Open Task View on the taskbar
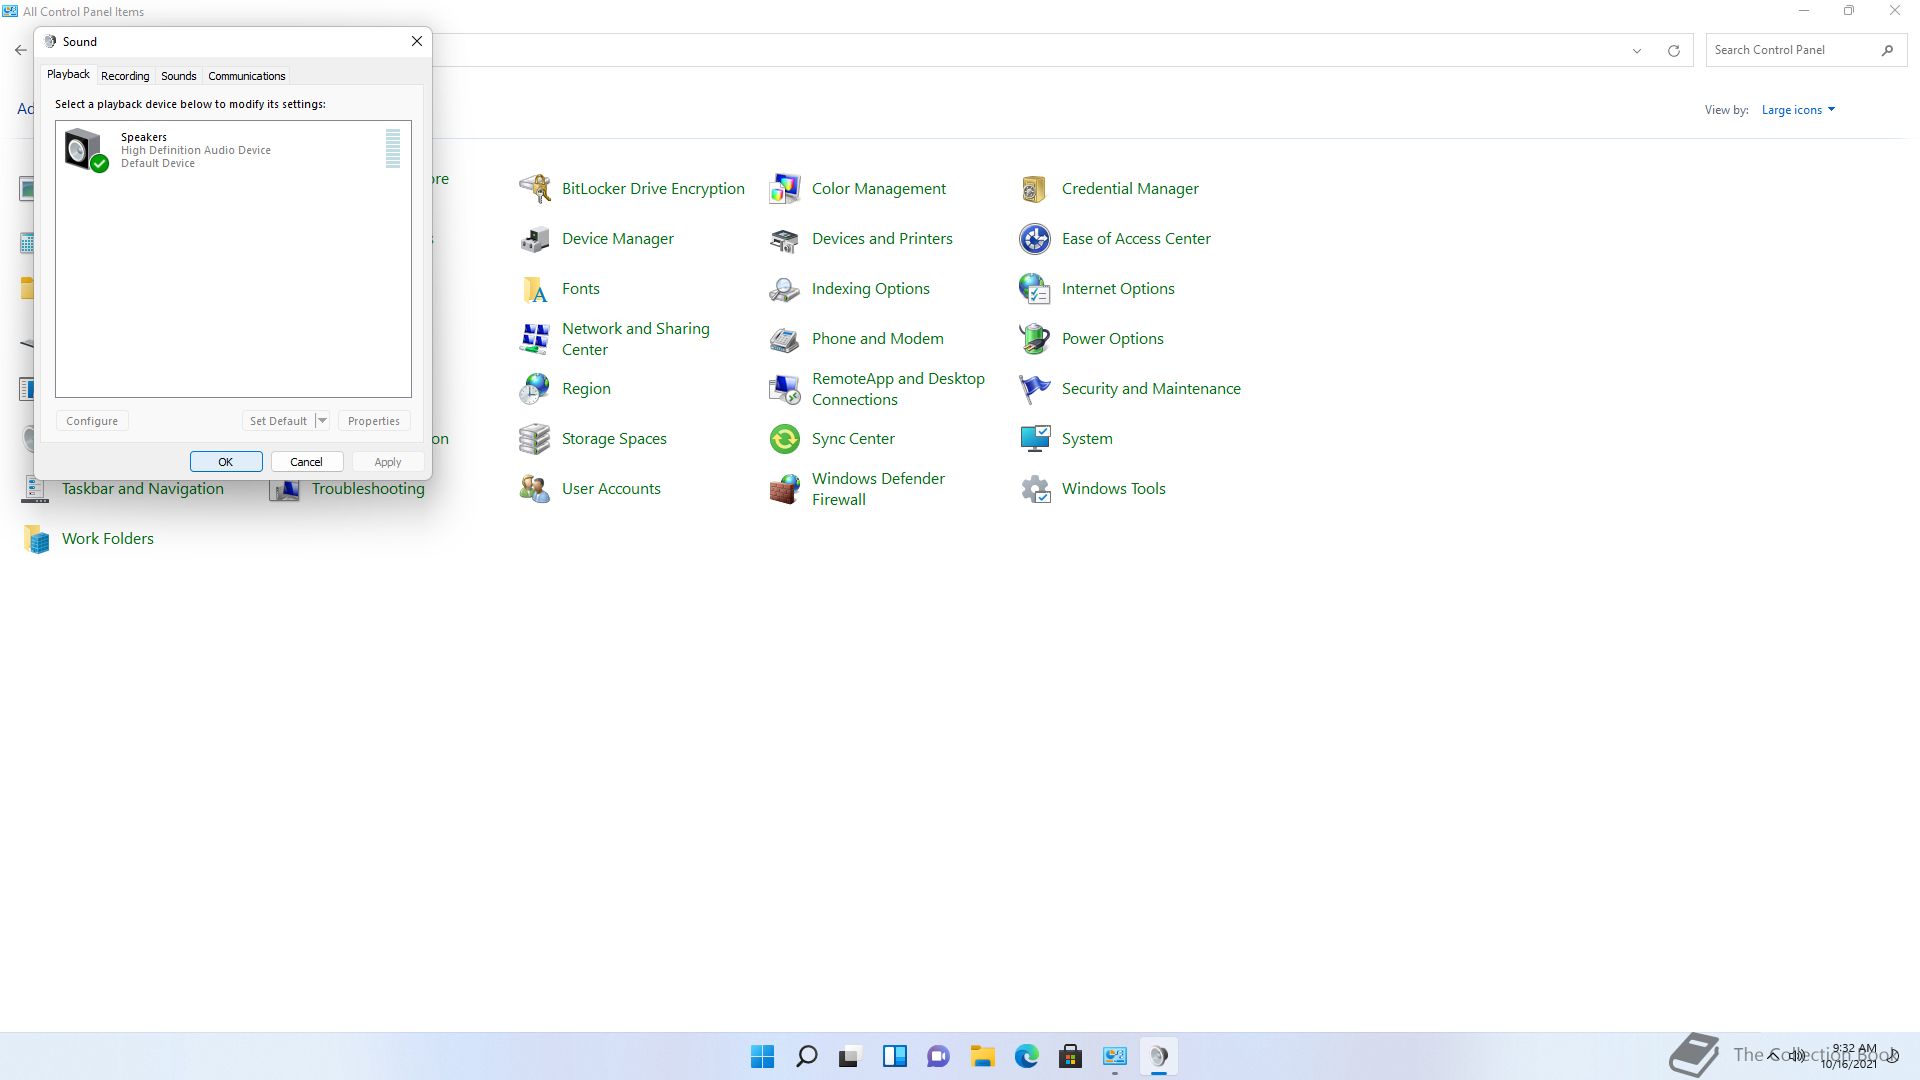 pos(850,1056)
